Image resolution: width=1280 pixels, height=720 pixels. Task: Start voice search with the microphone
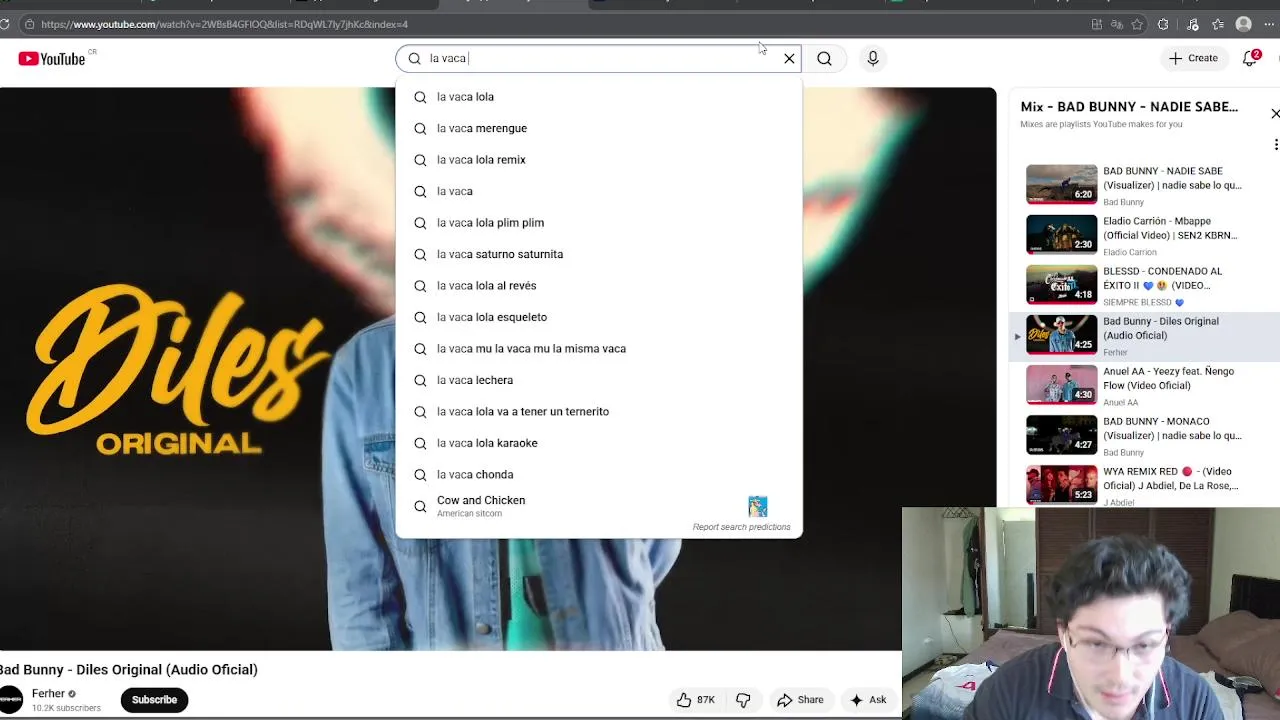[x=873, y=59]
